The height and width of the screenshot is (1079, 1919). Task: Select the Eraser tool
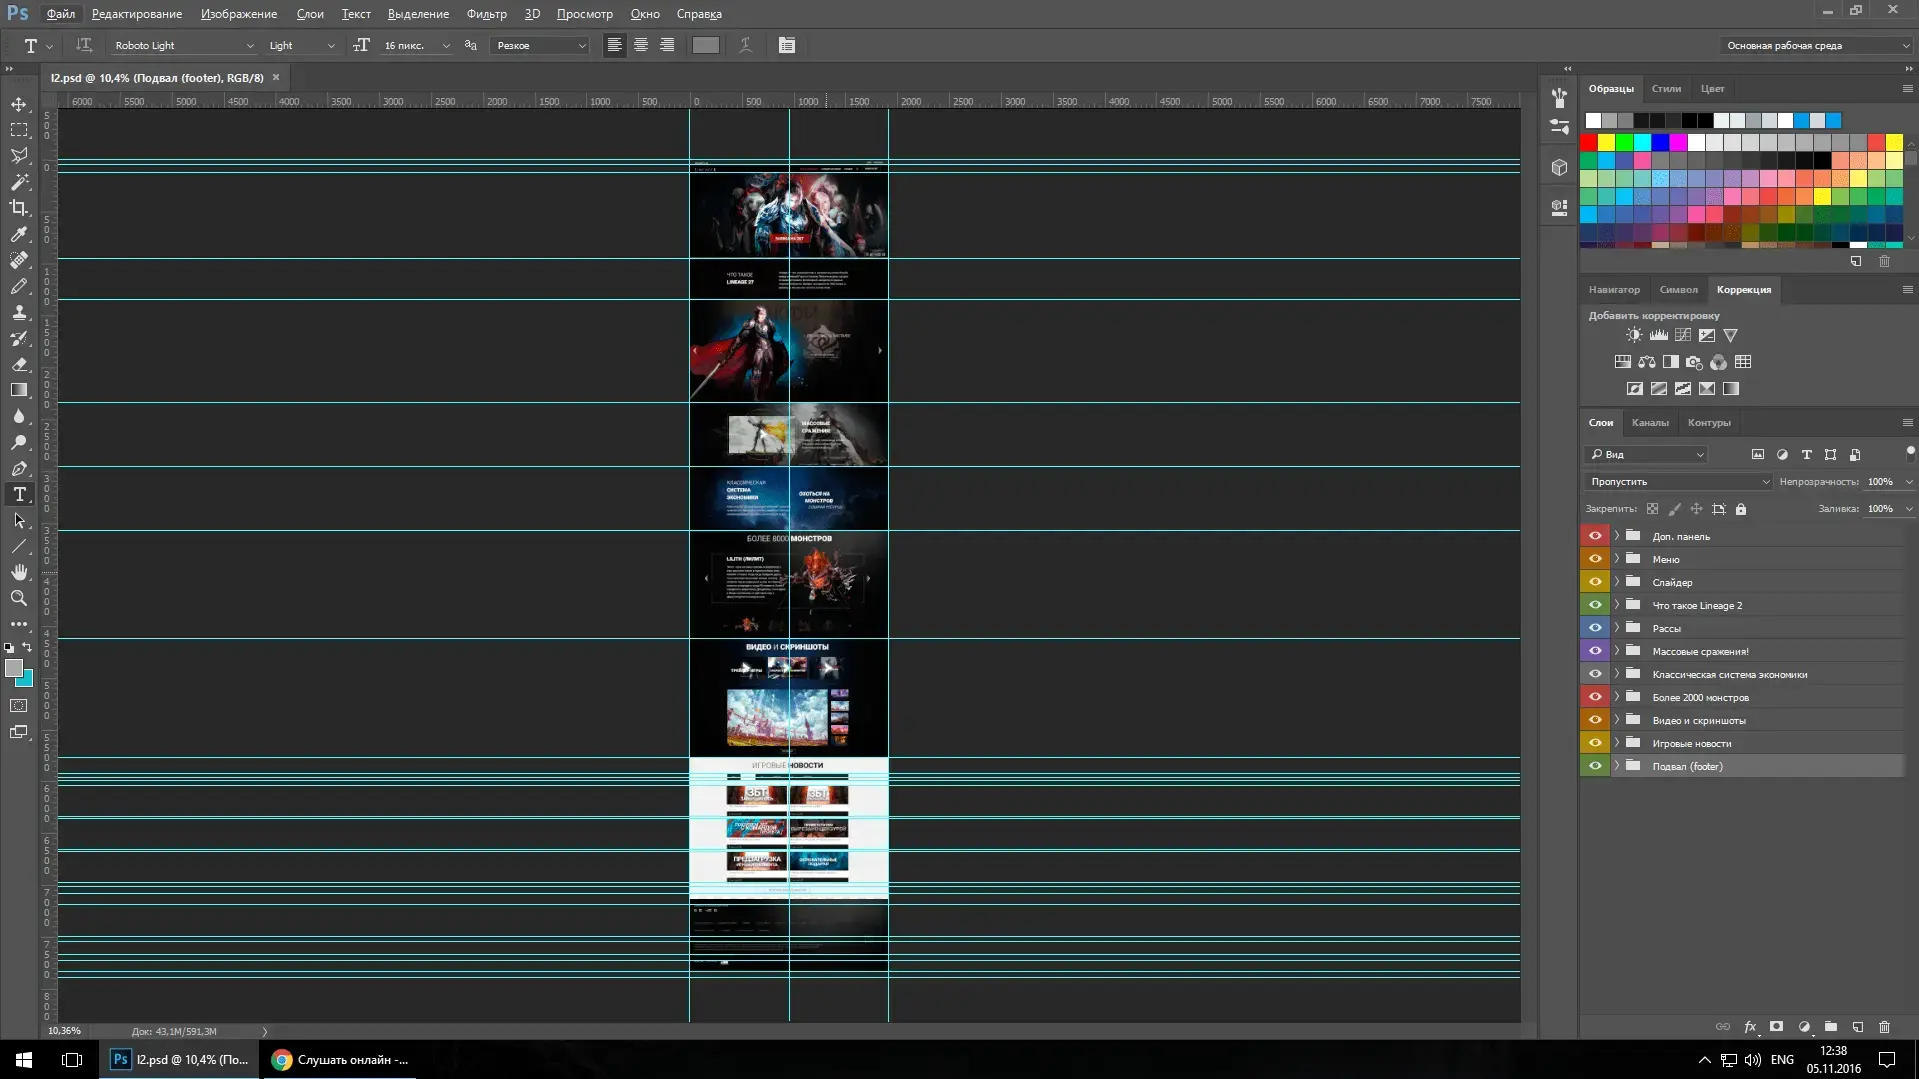click(19, 364)
